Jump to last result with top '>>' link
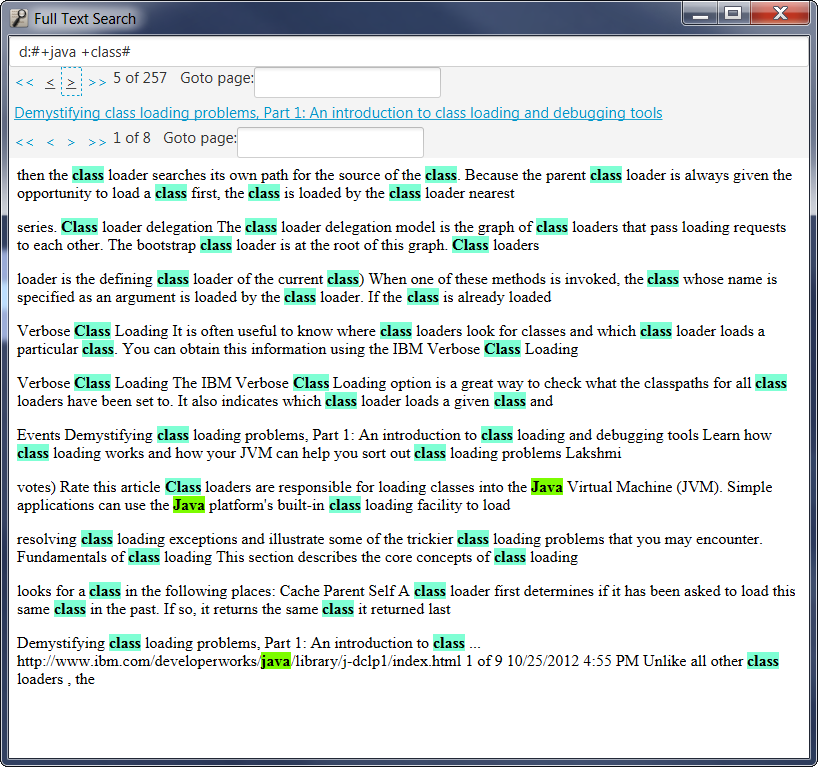This screenshot has height=767, width=818. tap(97, 82)
